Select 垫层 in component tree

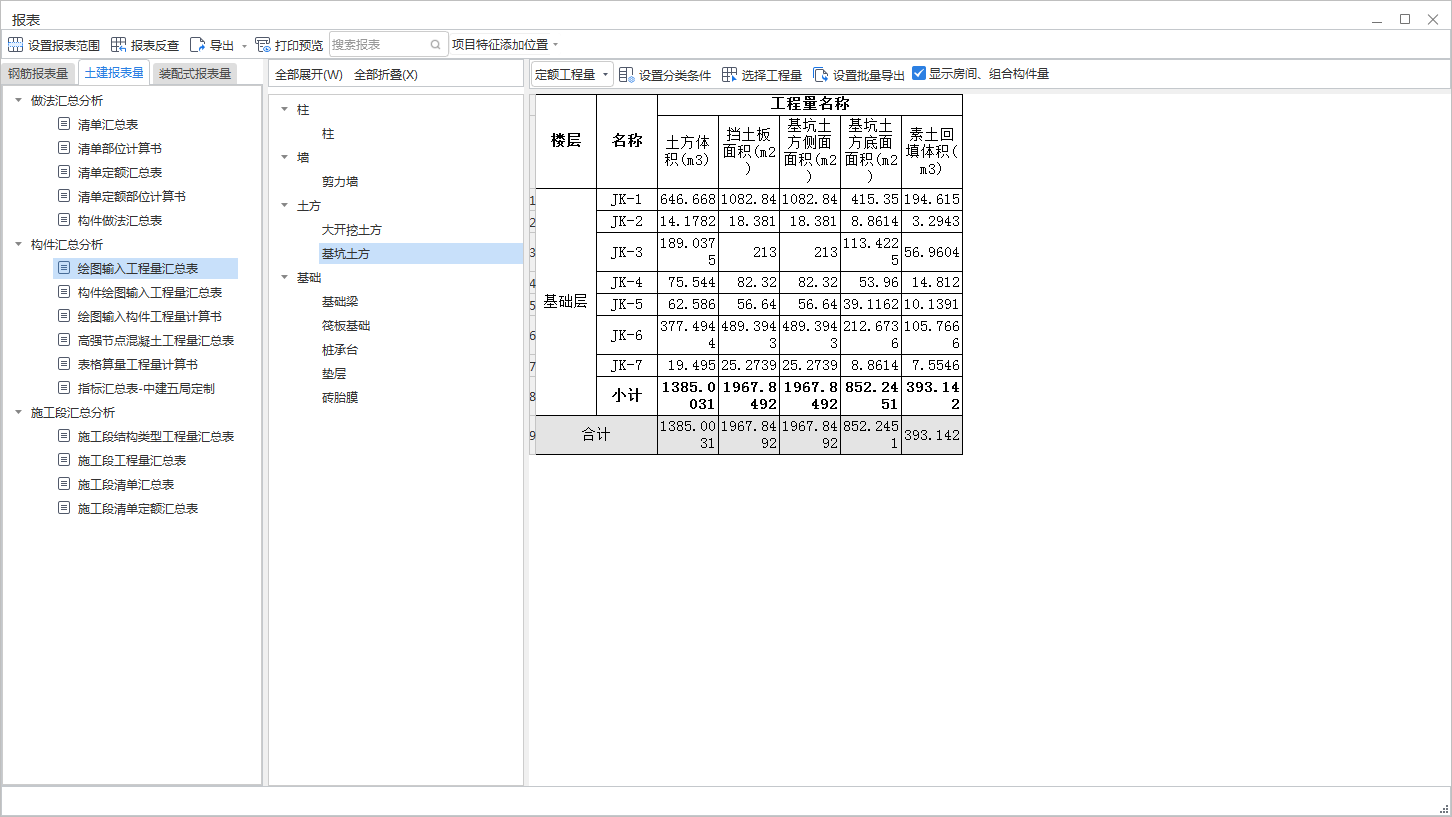(333, 374)
